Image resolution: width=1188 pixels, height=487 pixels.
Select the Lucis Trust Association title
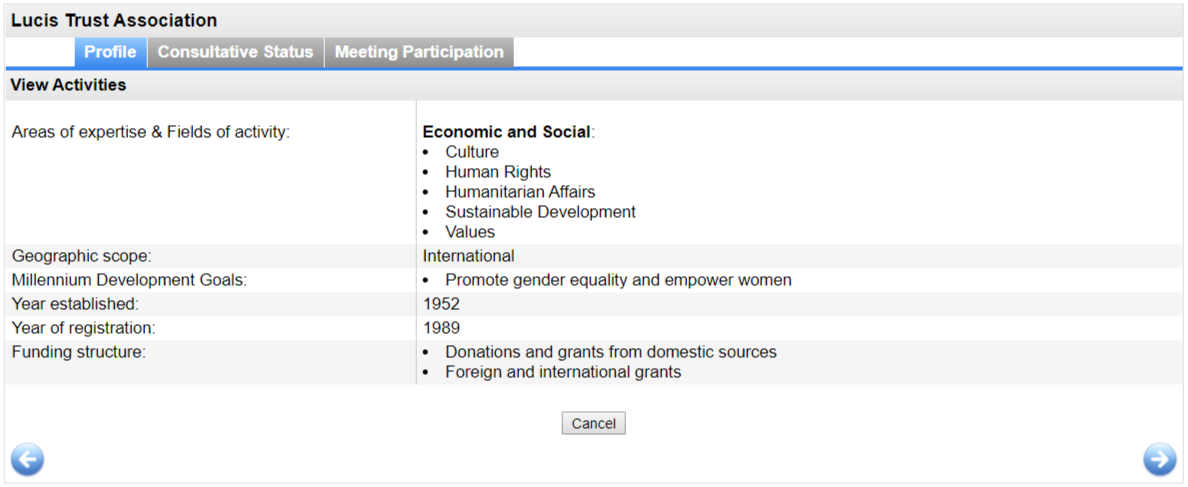click(x=114, y=20)
